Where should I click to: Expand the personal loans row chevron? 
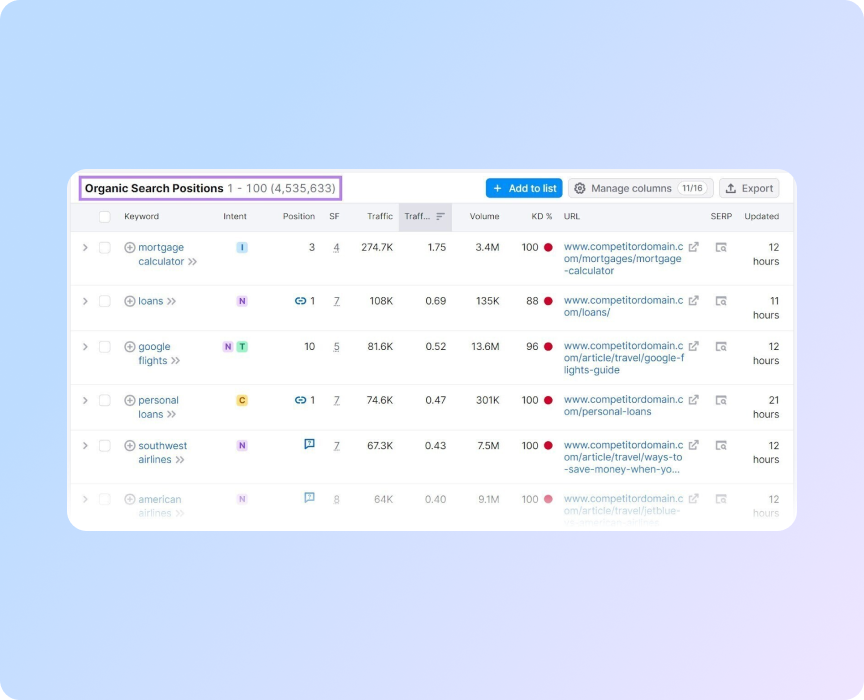click(85, 400)
